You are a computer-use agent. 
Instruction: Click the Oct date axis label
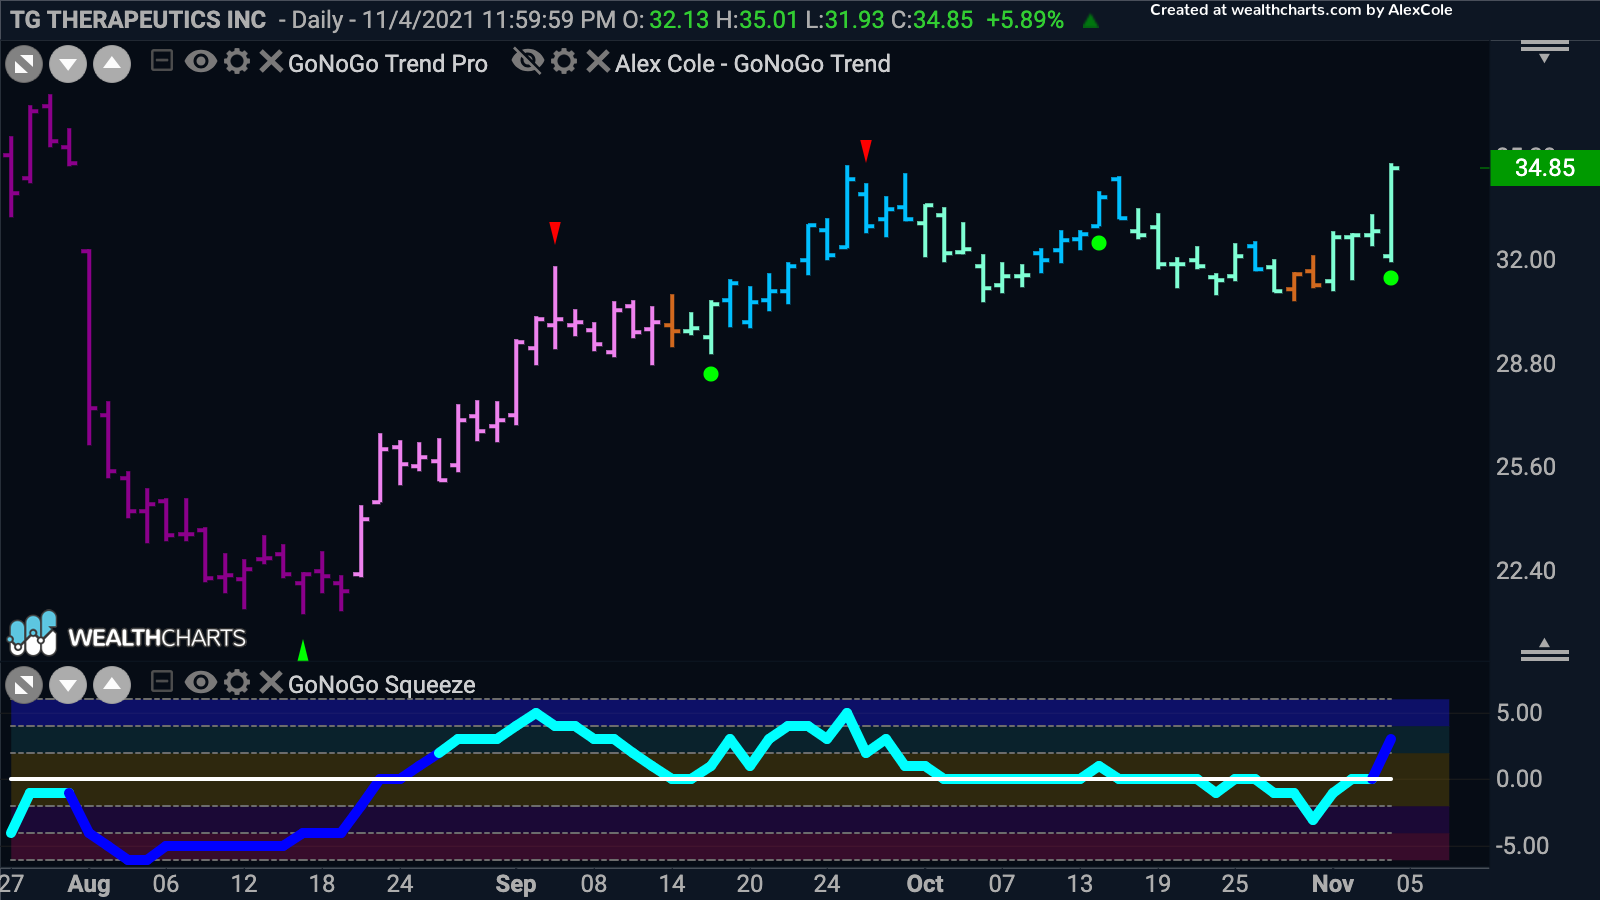point(925,884)
